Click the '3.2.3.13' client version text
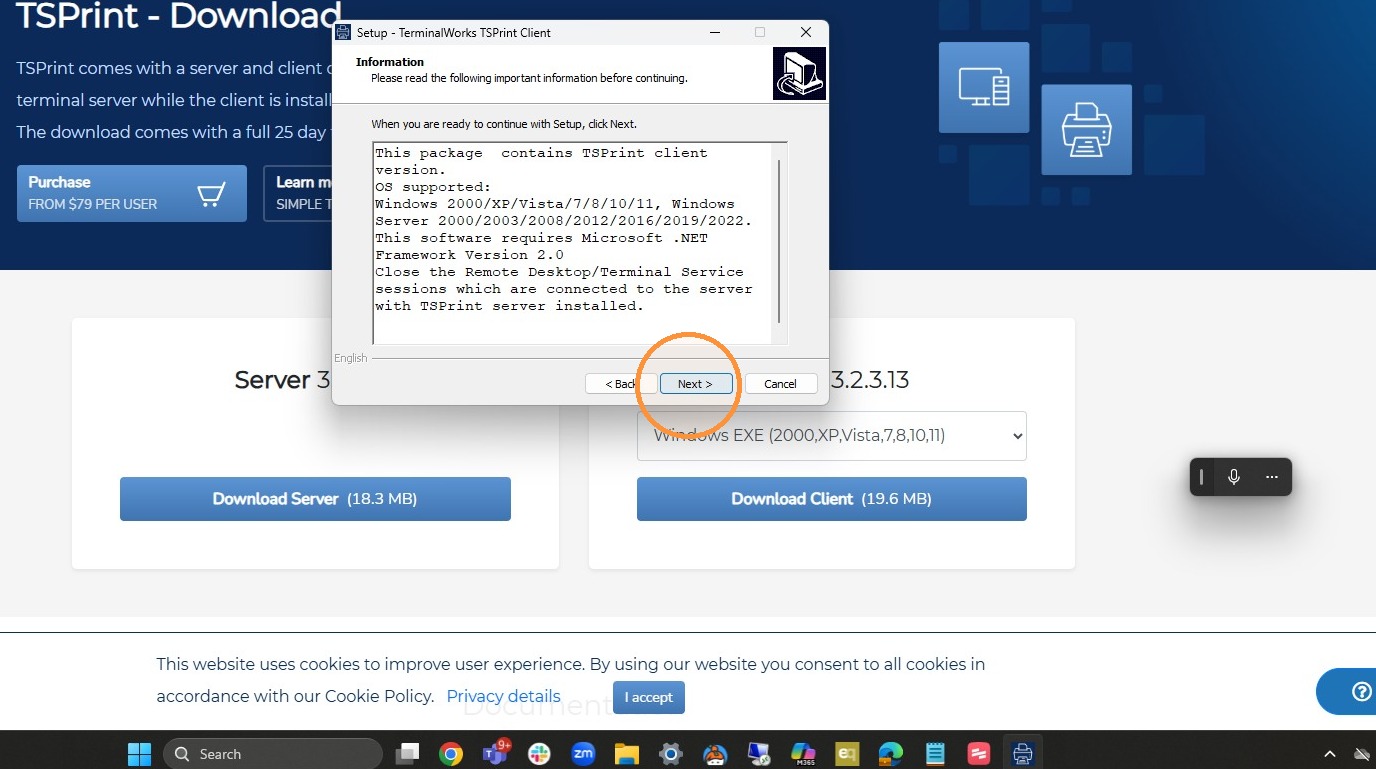 (871, 380)
